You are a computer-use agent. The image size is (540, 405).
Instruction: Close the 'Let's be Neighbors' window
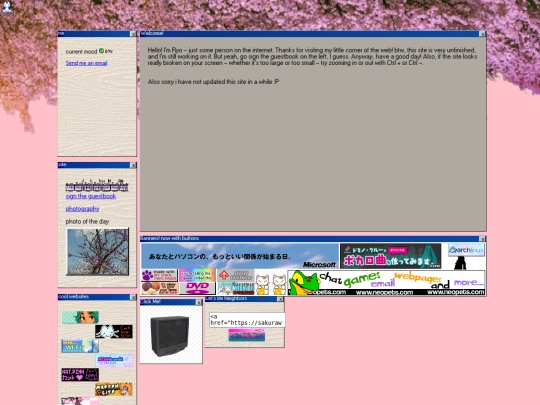pyautogui.click(x=281, y=299)
